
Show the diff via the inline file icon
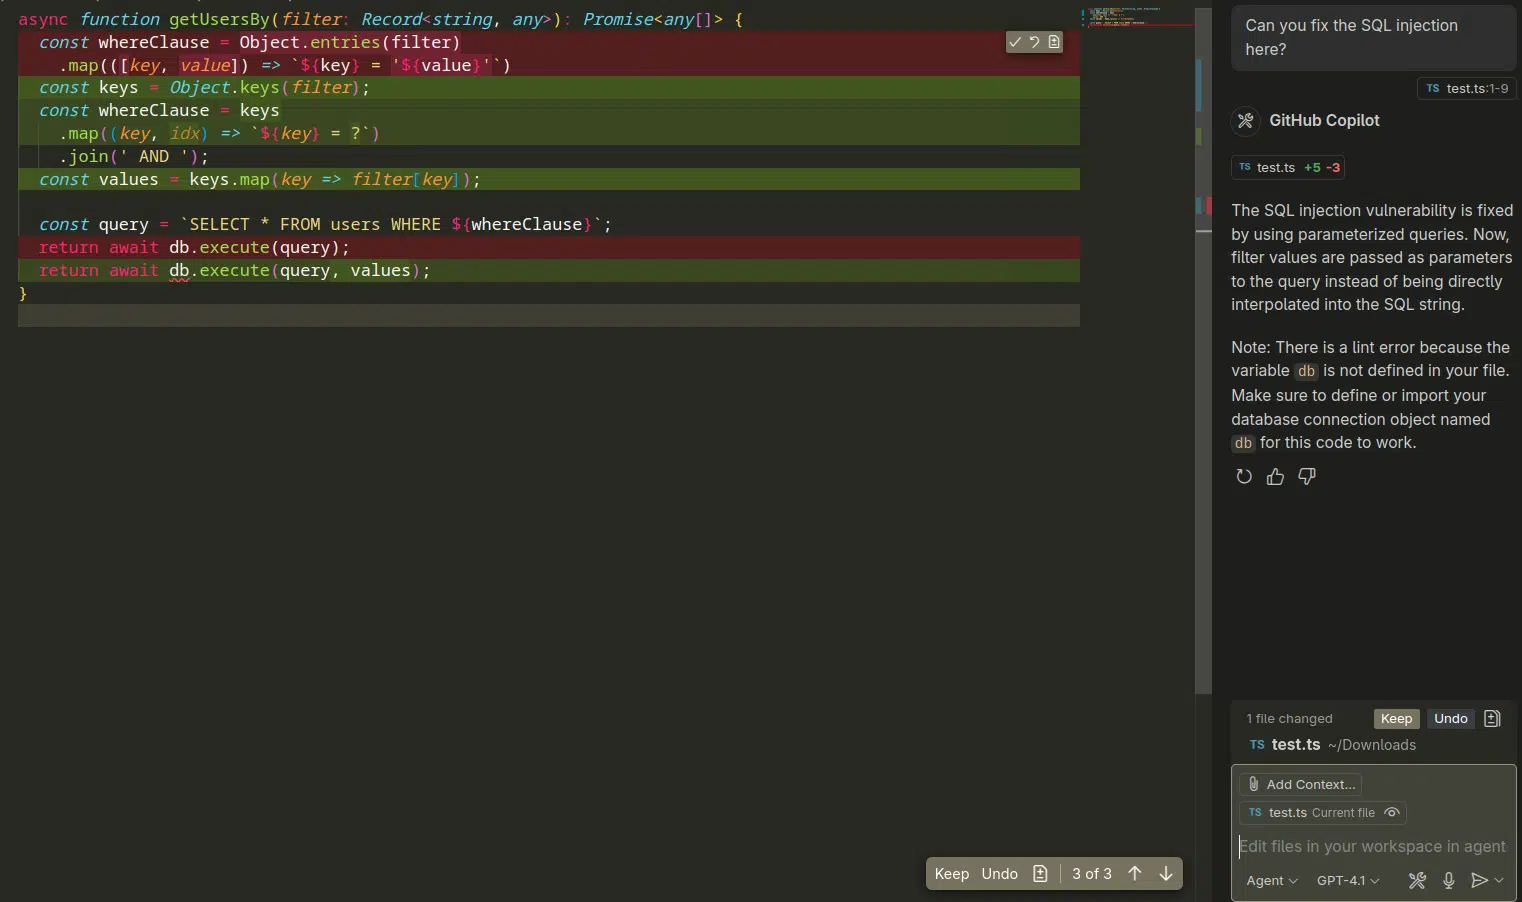[x=1054, y=42]
